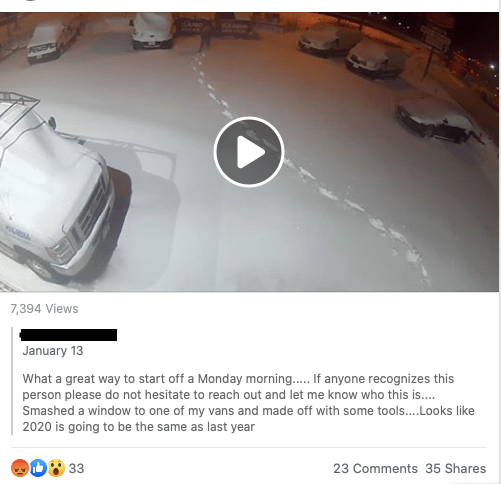This screenshot has width=501, height=484.
Task: Click the blue thumbs-up like reaction icon
Action: click(x=38, y=468)
